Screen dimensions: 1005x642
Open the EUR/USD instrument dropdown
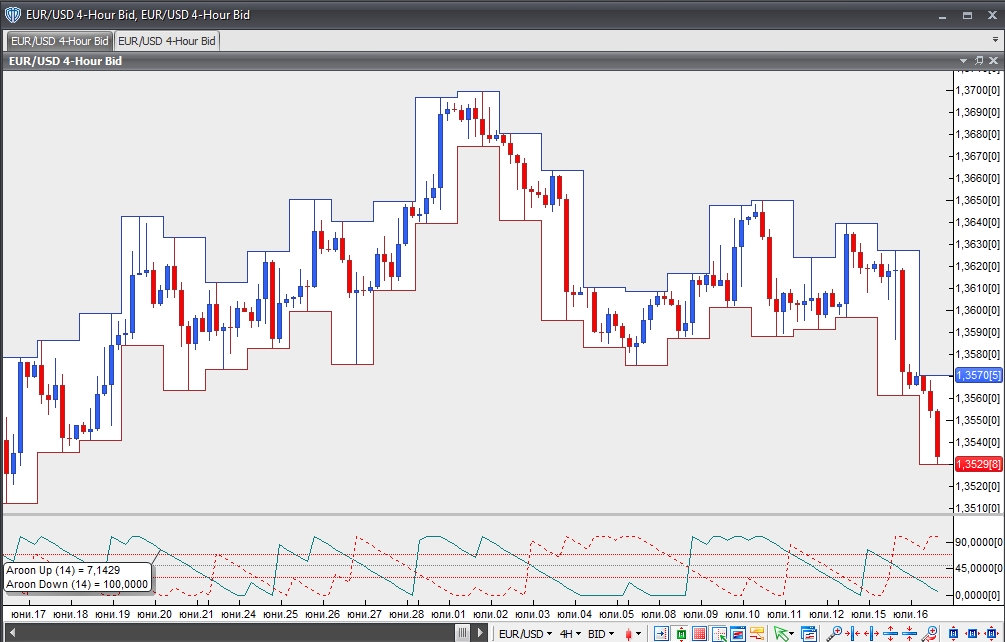(525, 633)
